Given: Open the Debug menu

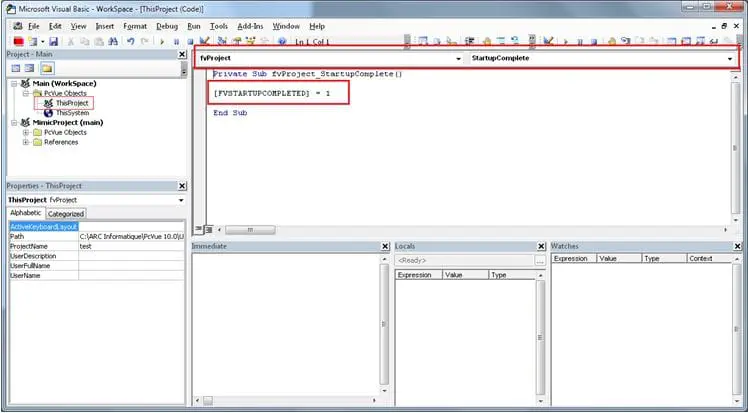Looking at the screenshot, I should coord(166,25).
